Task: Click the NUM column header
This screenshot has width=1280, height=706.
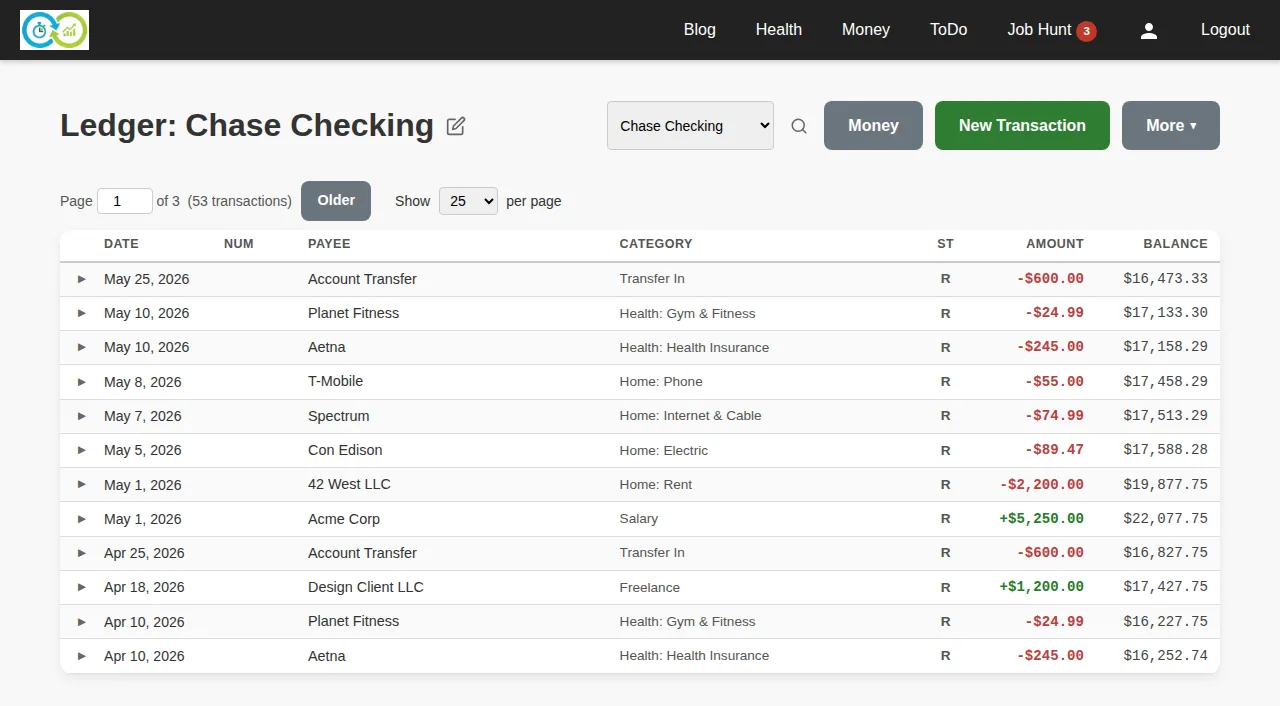Action: click(x=239, y=244)
